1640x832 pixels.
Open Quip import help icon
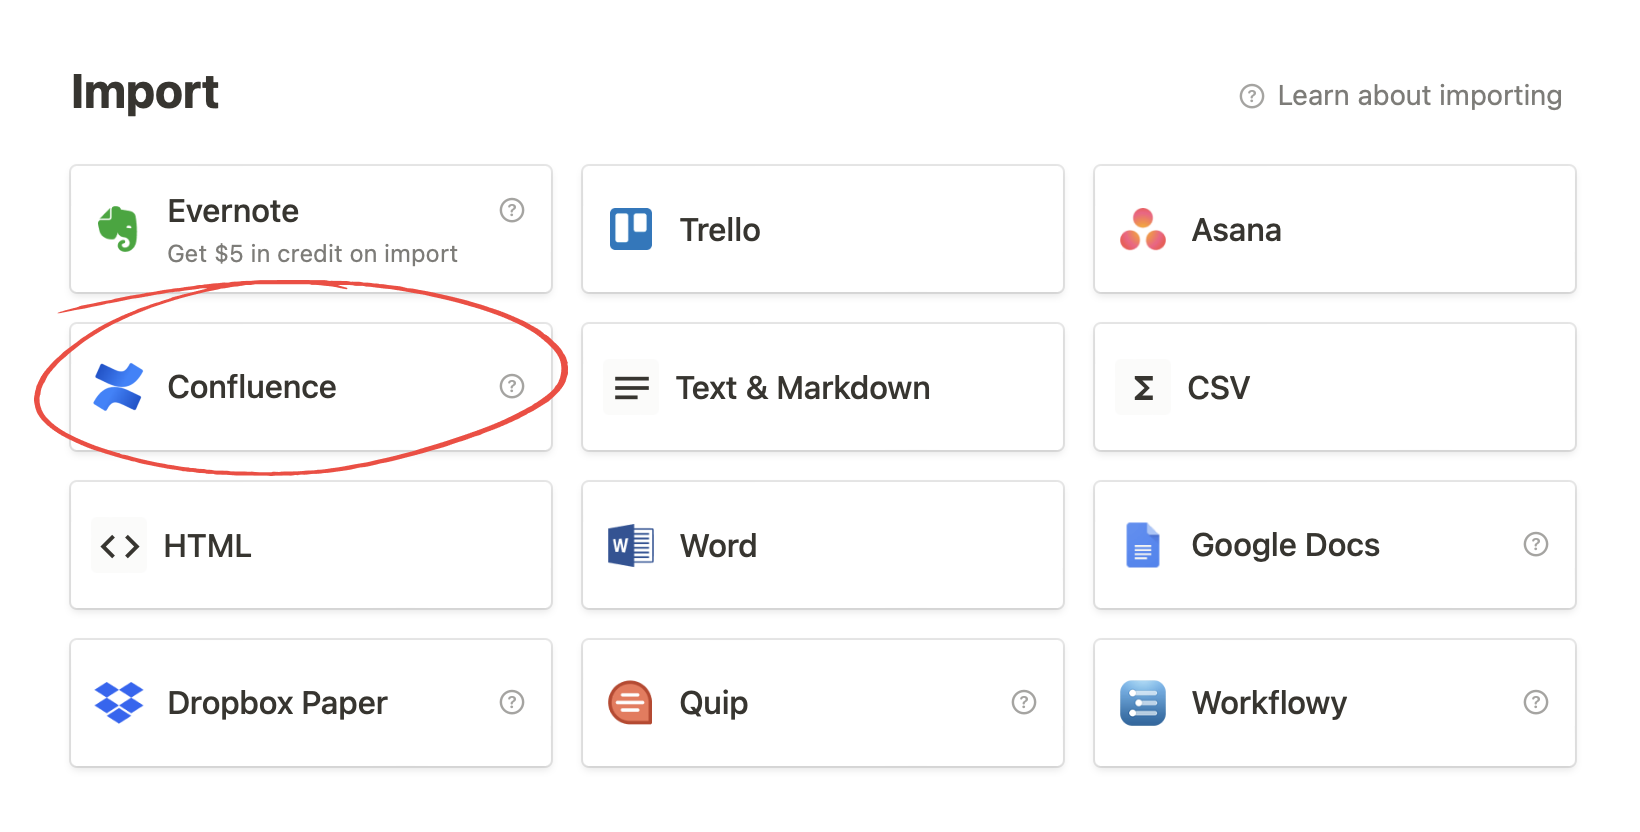point(1024,702)
